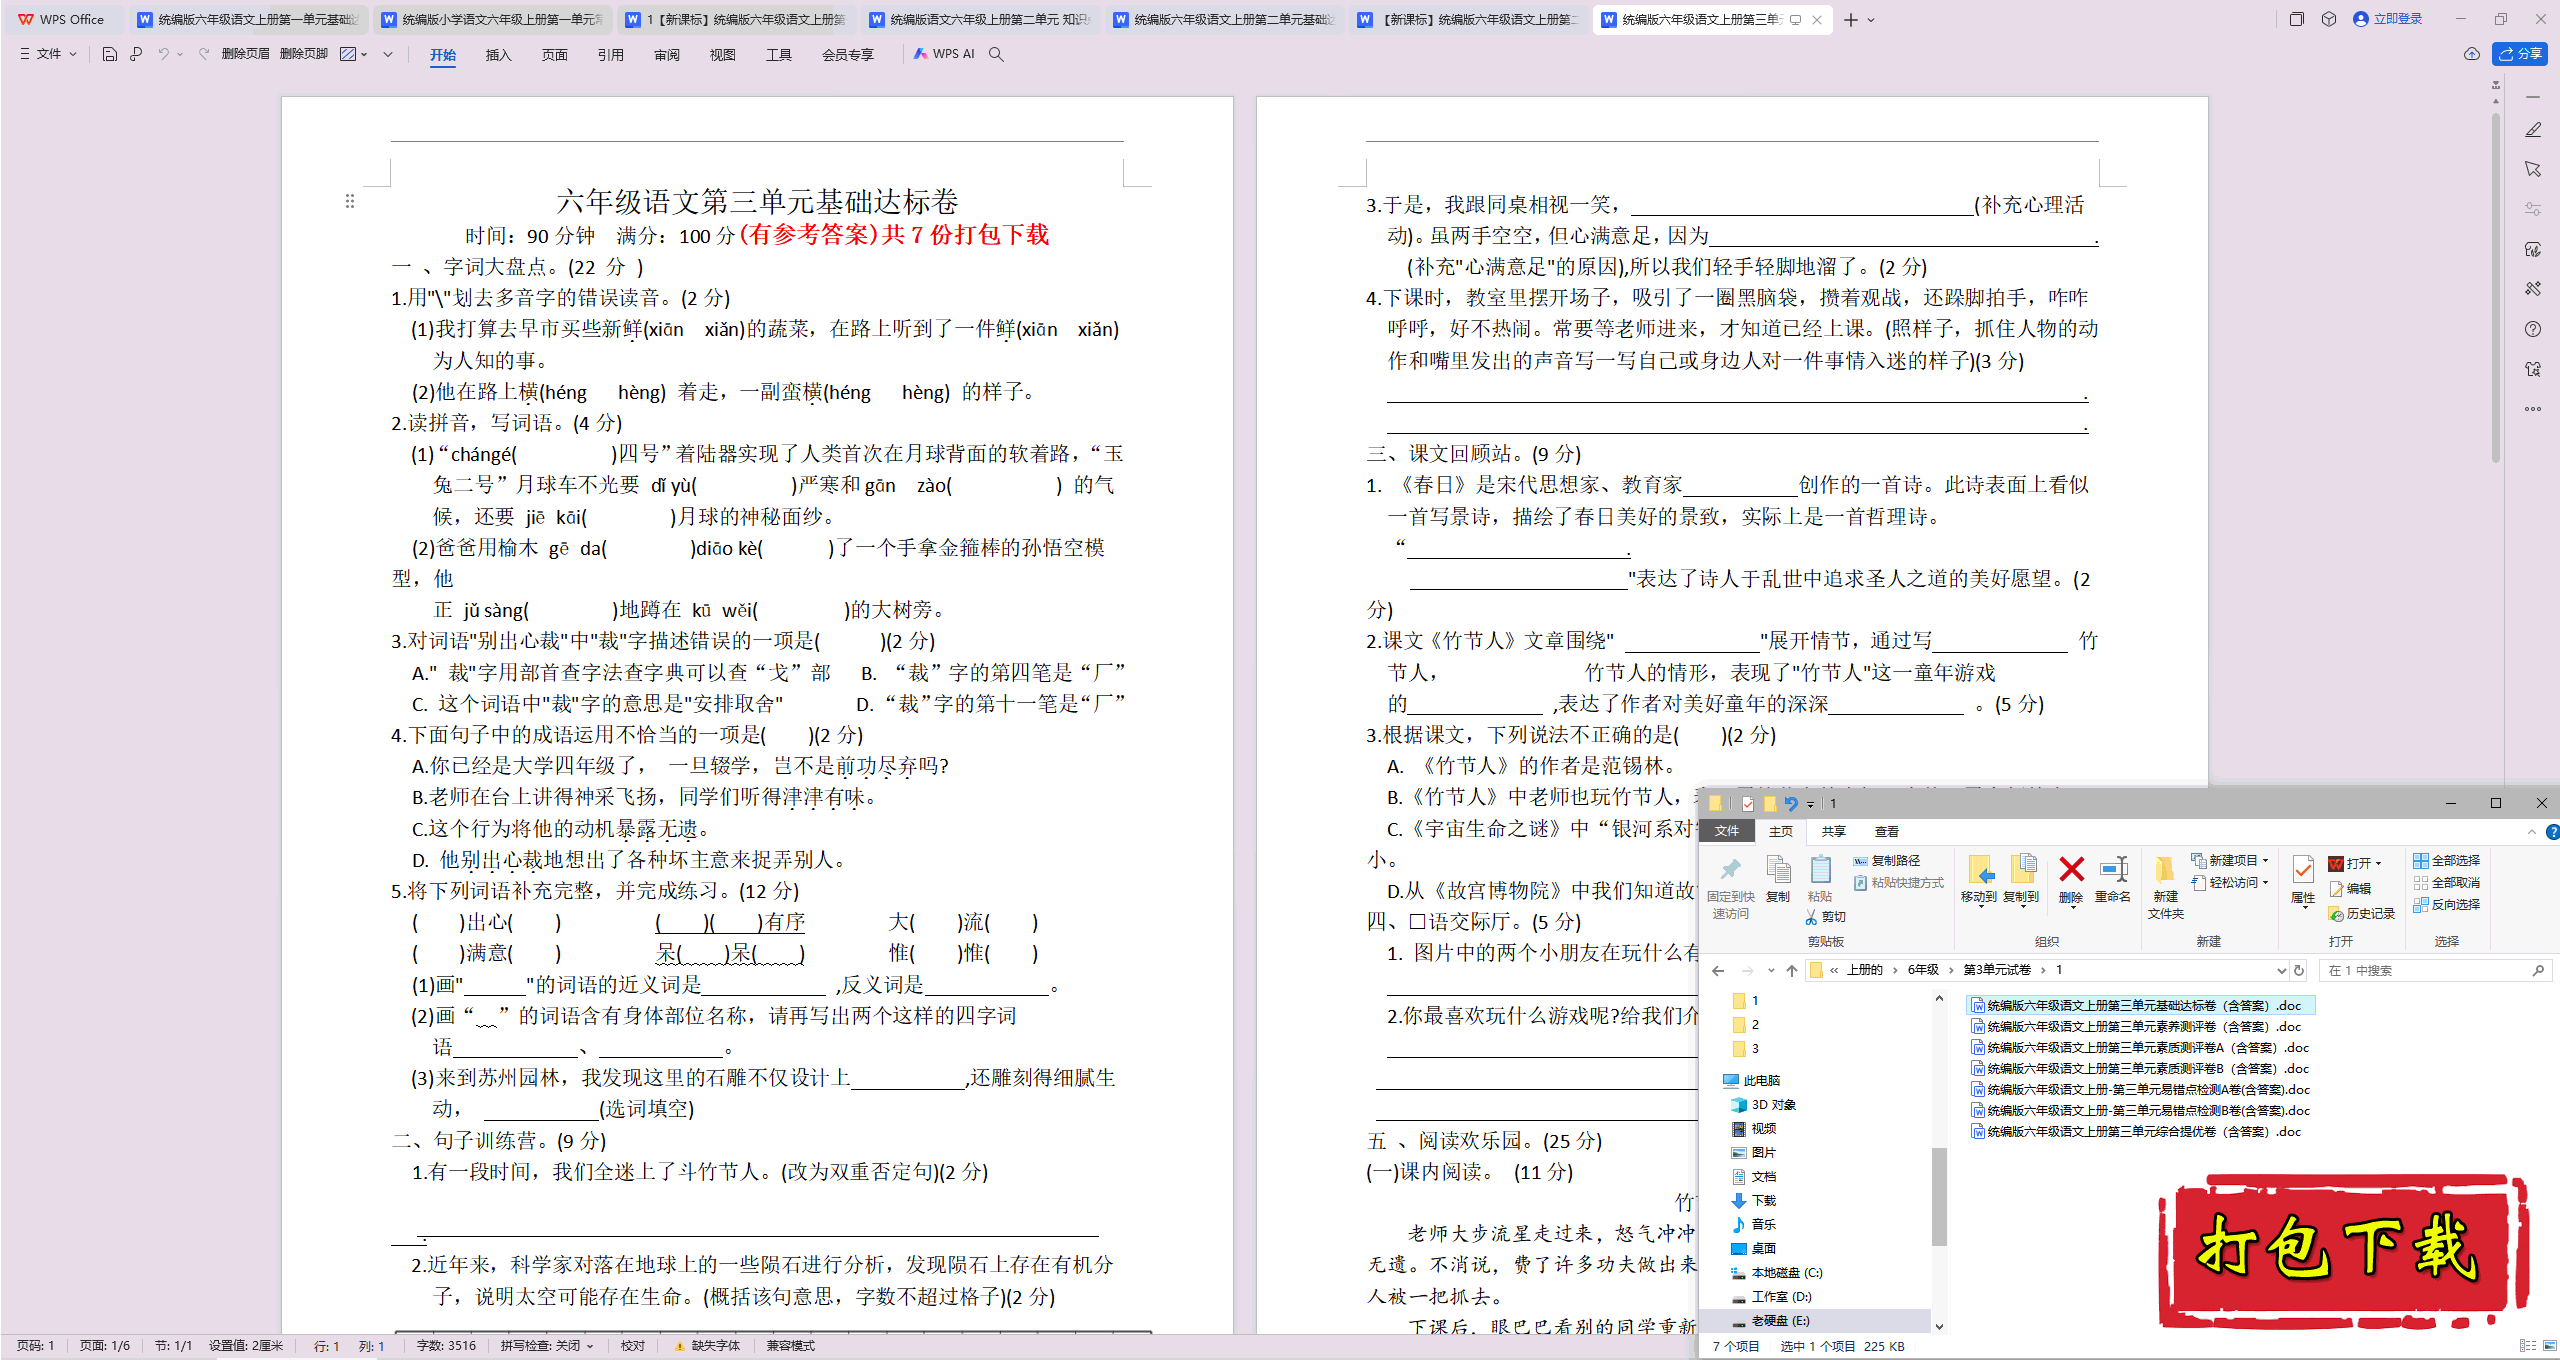Screen dimensions: 2560x1360
Task: Open the 文件 menu dropdown in WPS
Action: 48,54
